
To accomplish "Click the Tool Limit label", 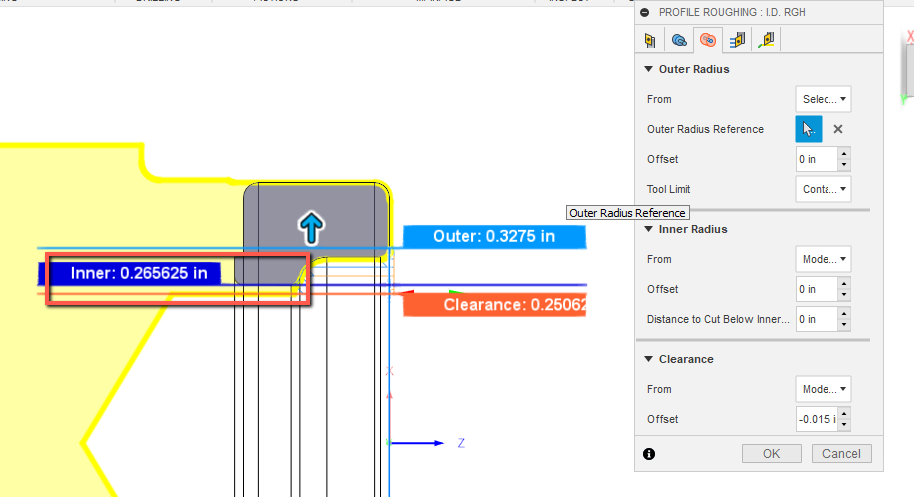I will (668, 189).
